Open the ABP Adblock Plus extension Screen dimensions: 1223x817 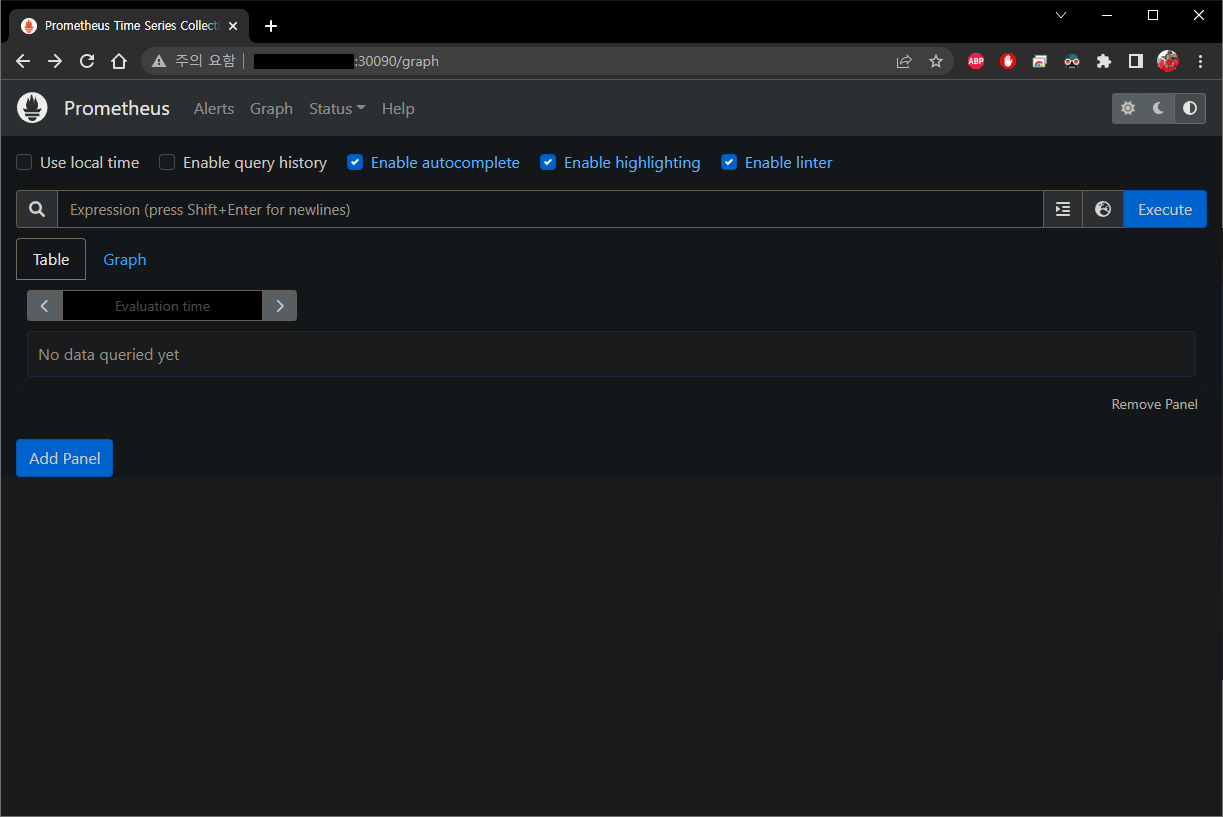click(976, 61)
